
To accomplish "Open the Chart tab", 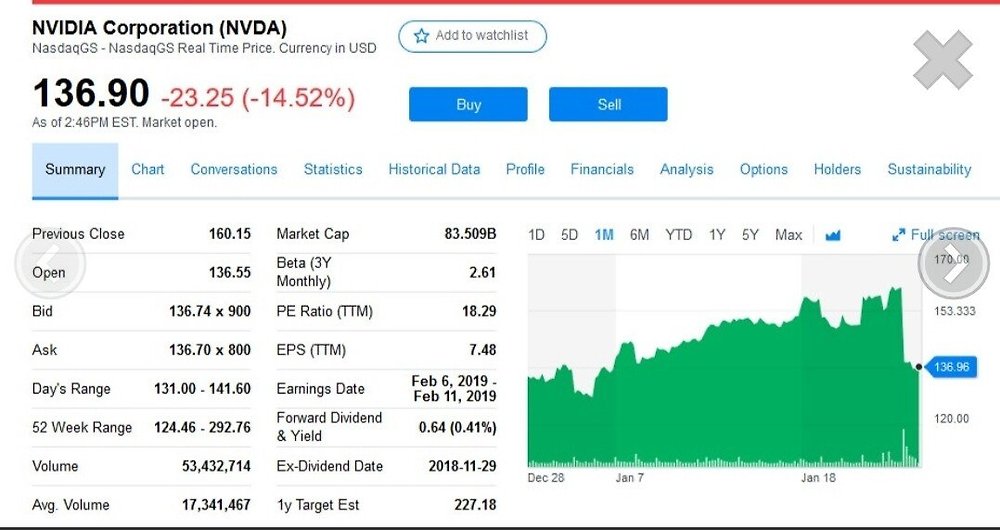I will coord(148,170).
